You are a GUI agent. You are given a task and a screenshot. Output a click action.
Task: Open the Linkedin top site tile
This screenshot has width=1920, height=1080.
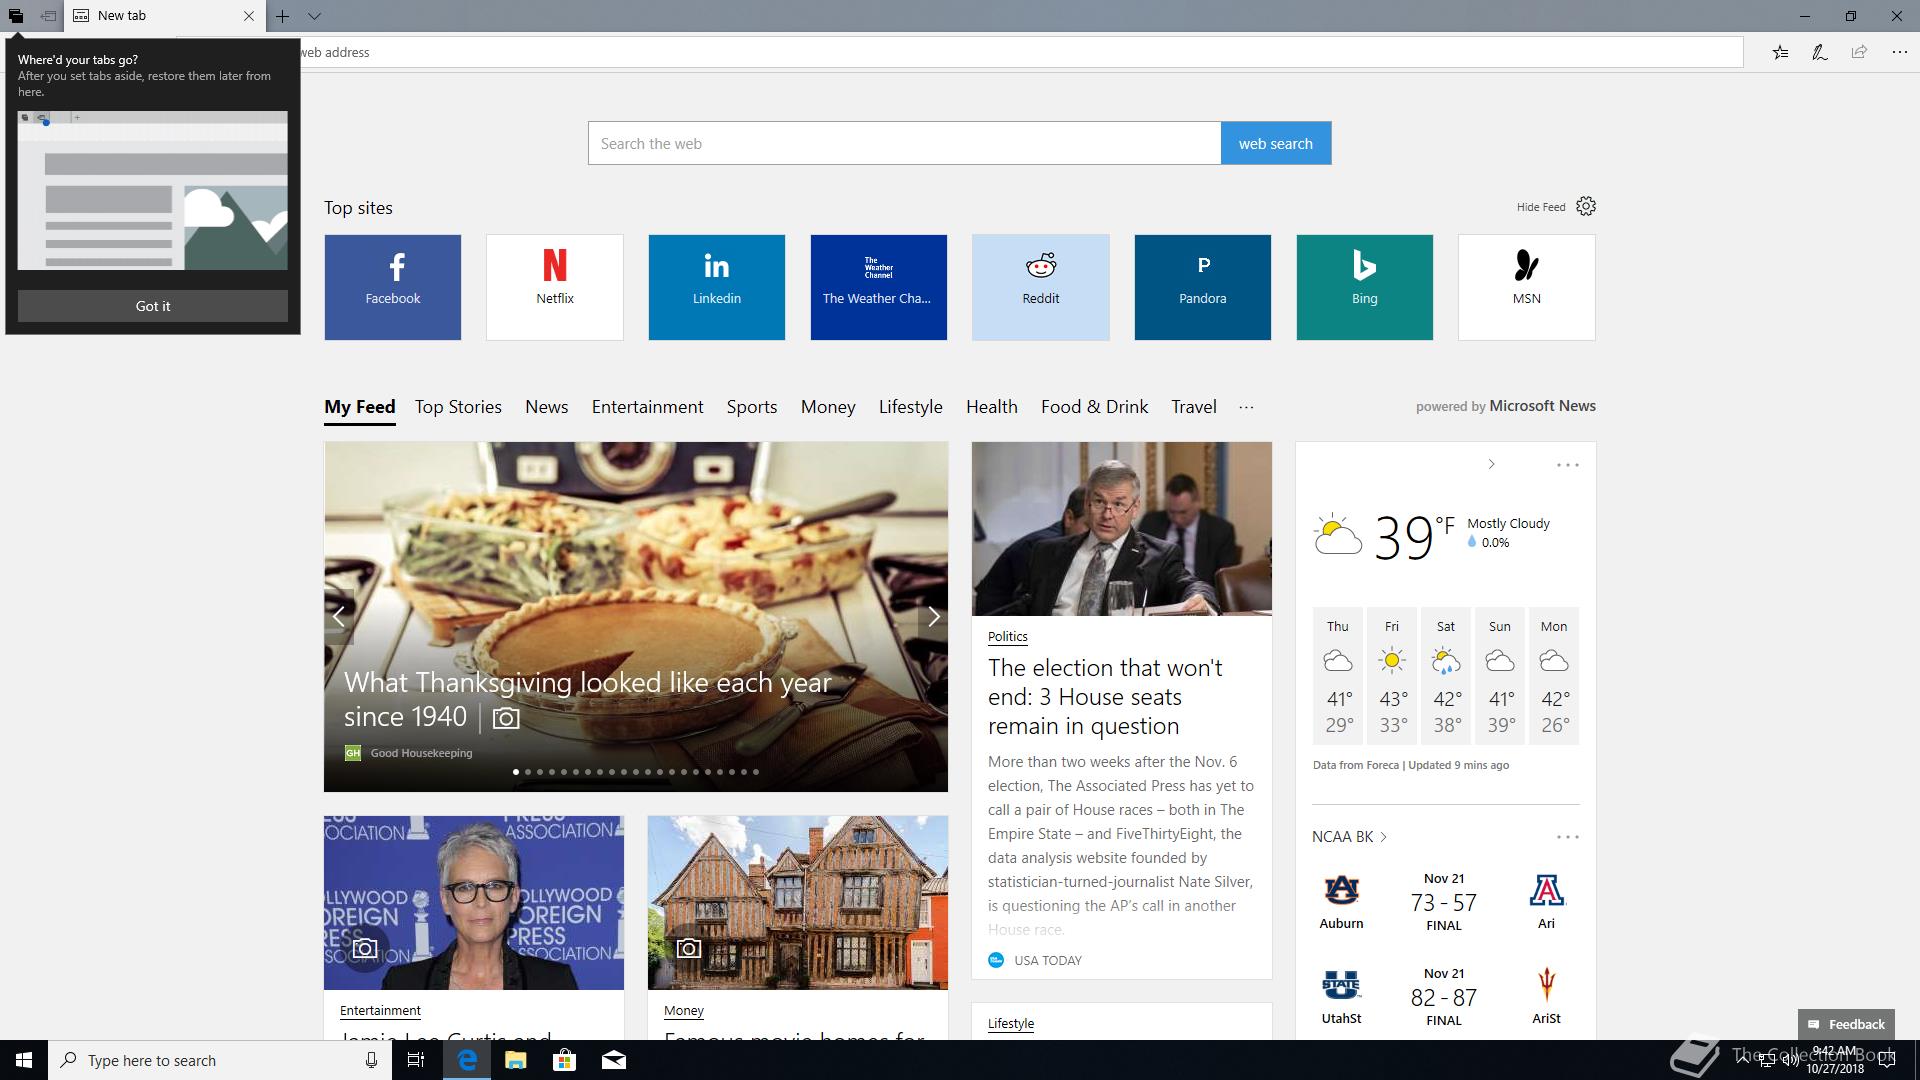coord(716,287)
